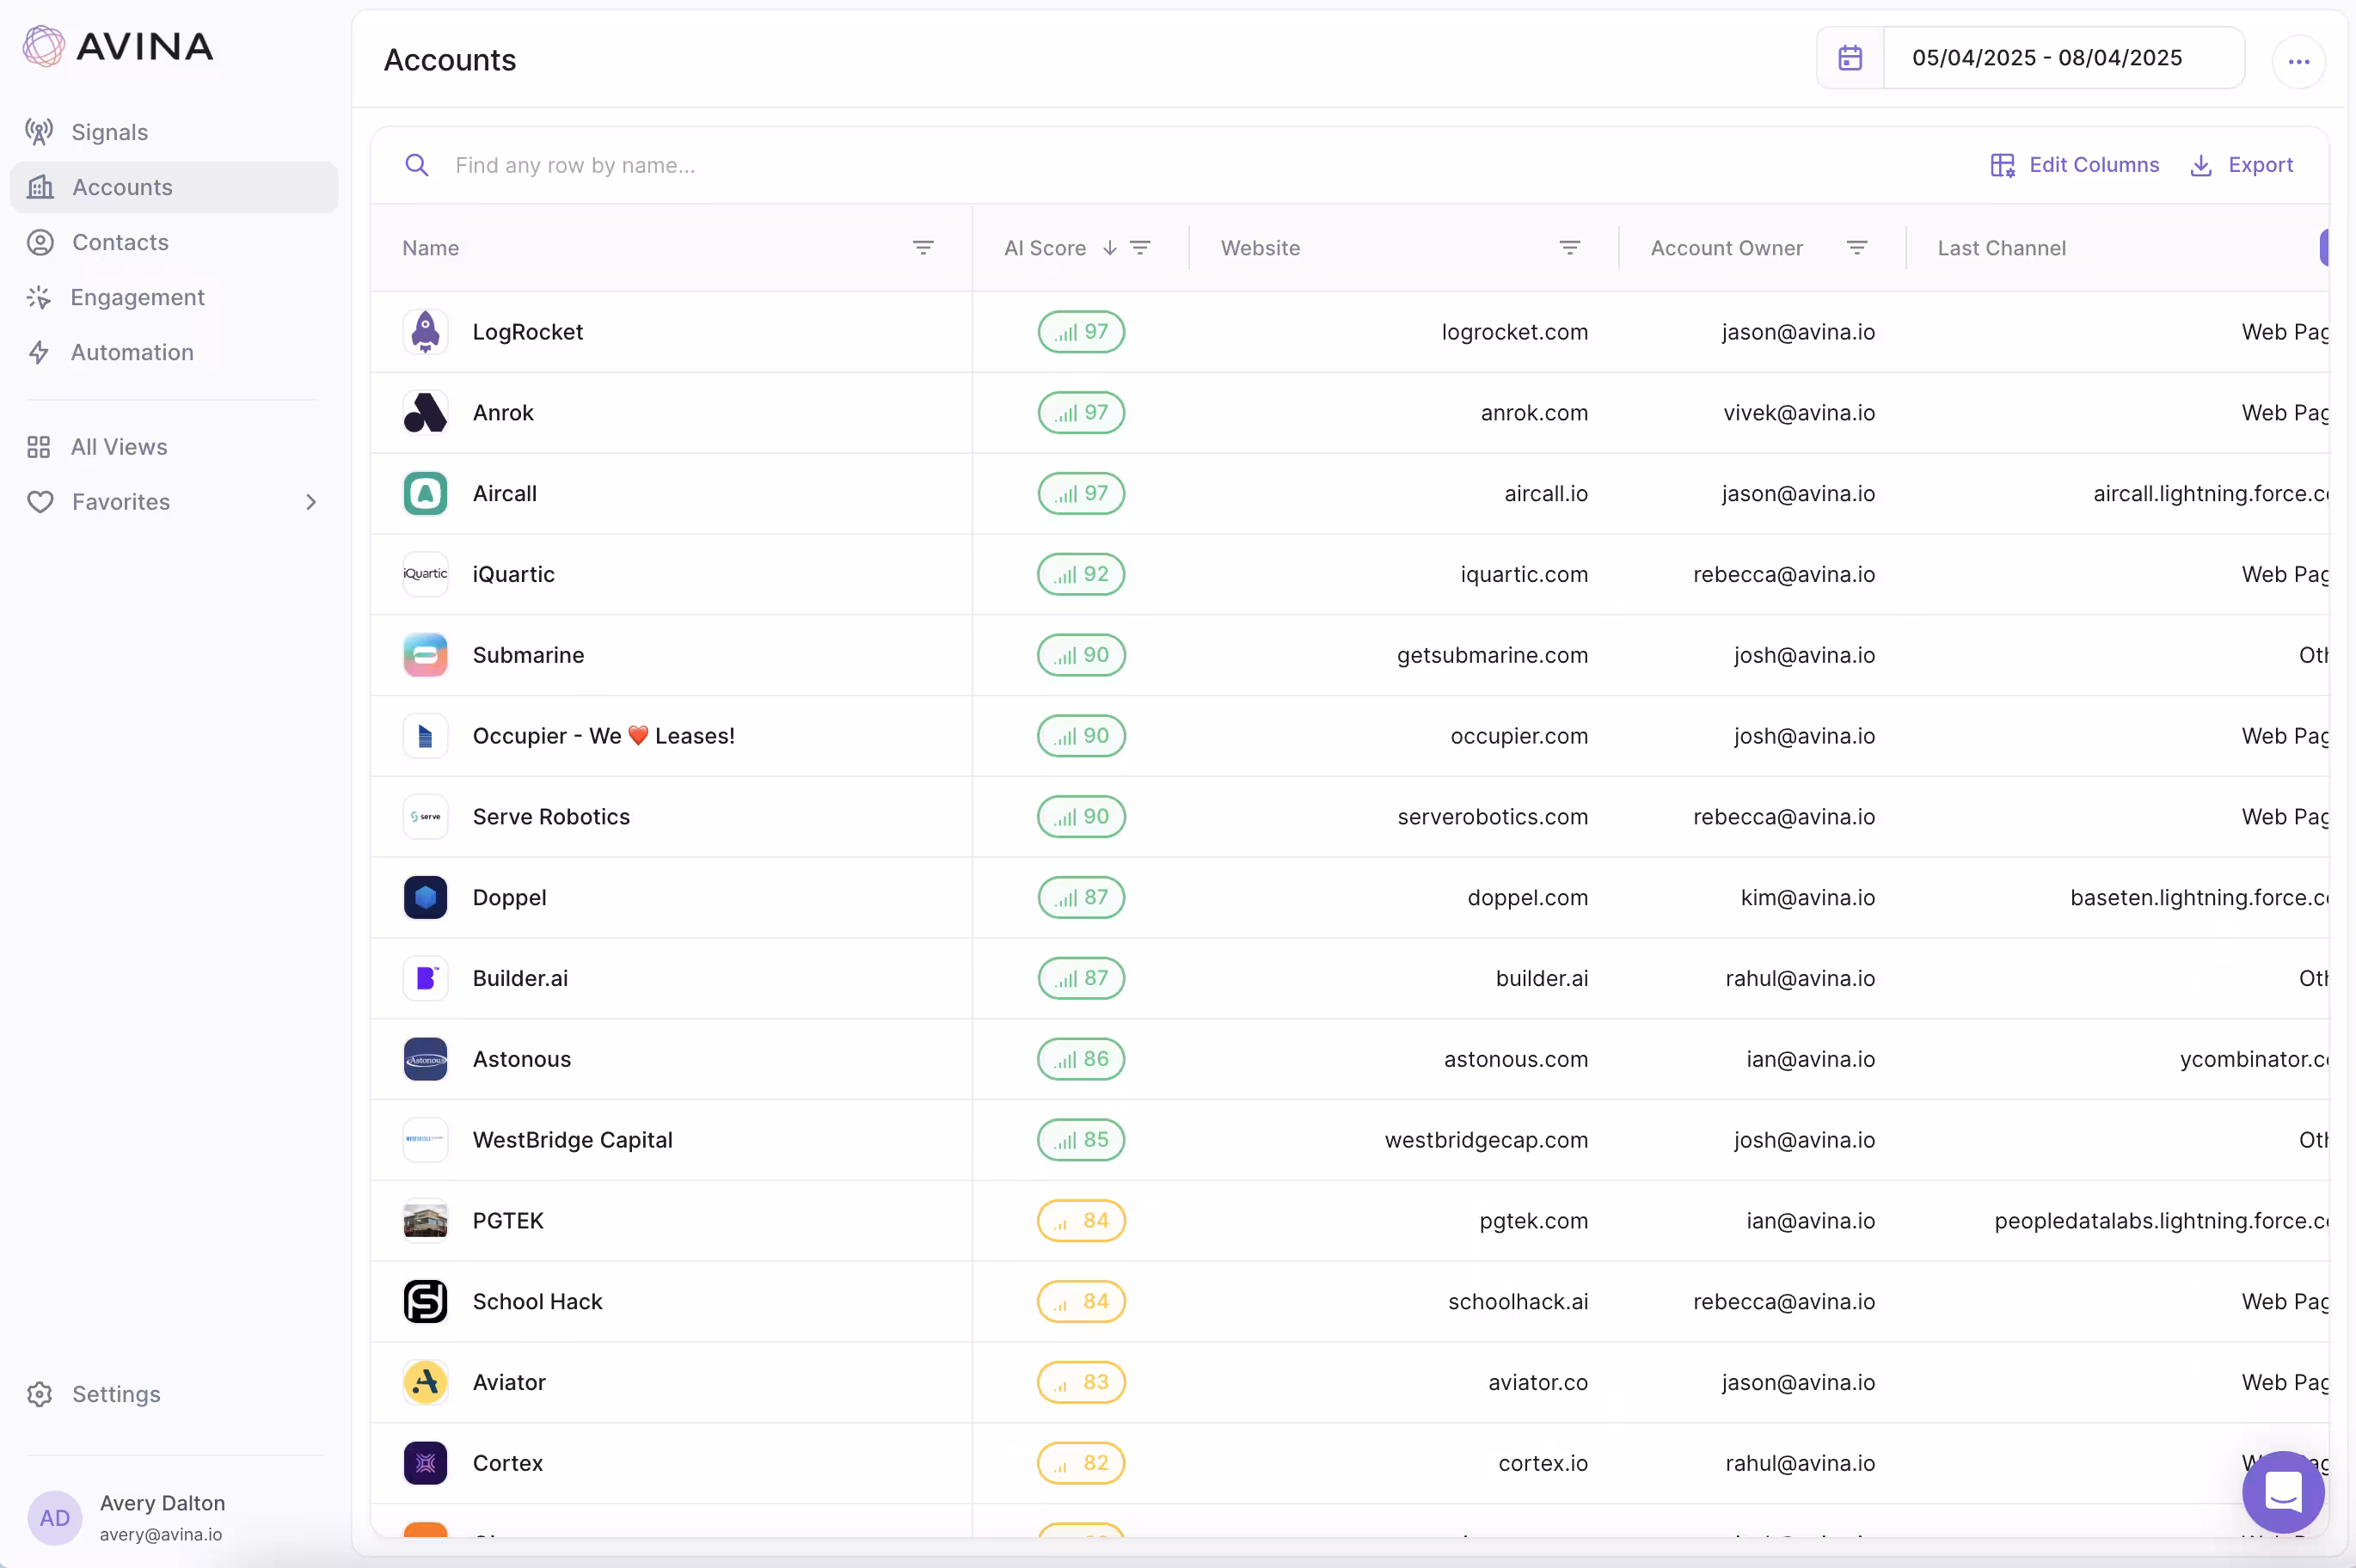Click the Anrok logo icon

click(425, 413)
